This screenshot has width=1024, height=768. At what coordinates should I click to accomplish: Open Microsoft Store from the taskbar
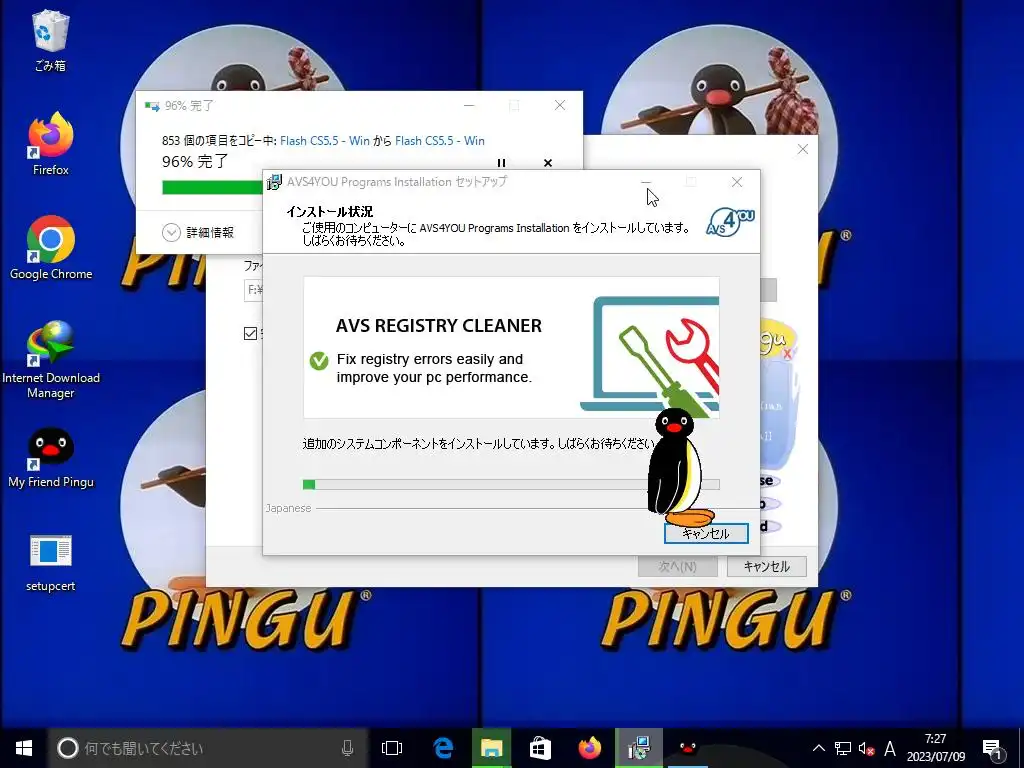540,748
